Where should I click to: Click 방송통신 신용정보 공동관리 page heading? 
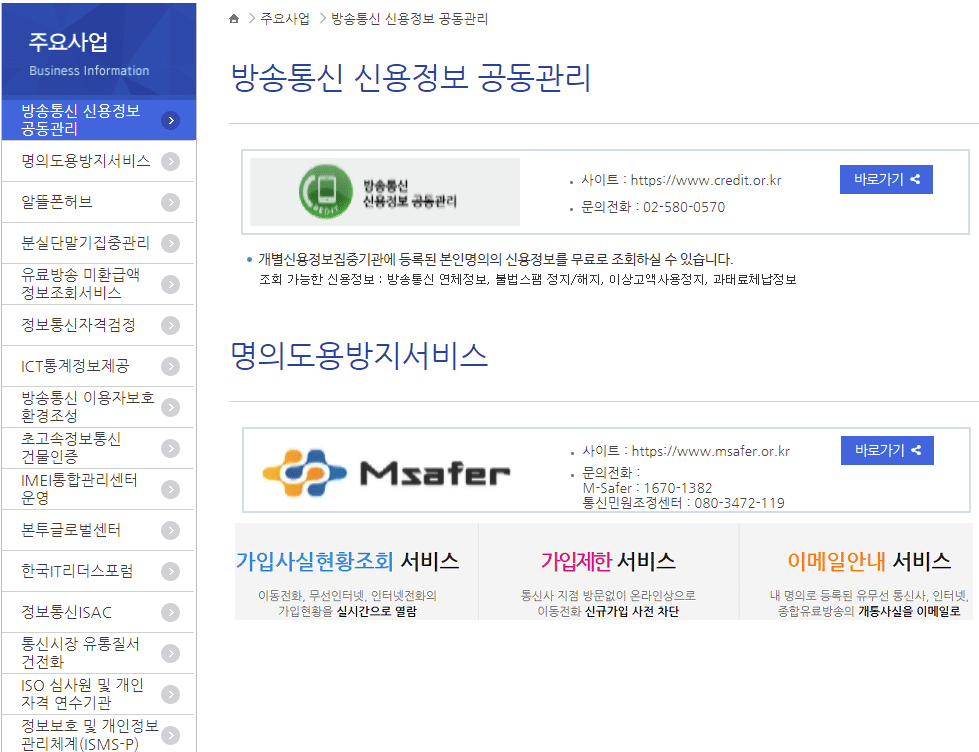coord(411,77)
